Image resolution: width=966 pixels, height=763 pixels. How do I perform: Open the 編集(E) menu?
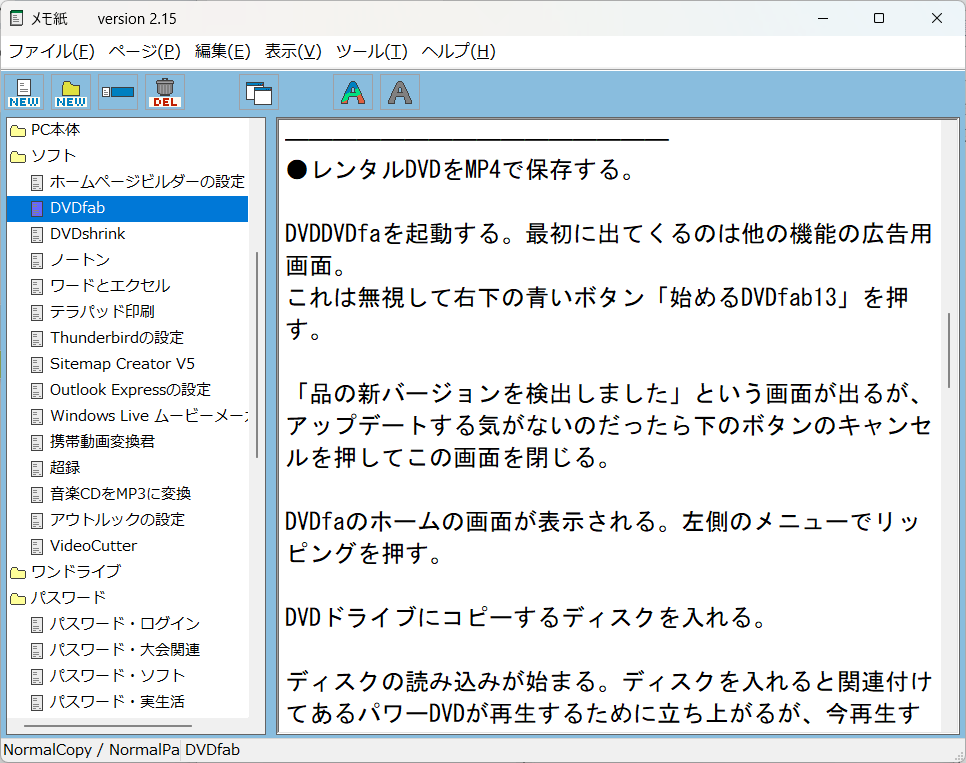tap(223, 51)
